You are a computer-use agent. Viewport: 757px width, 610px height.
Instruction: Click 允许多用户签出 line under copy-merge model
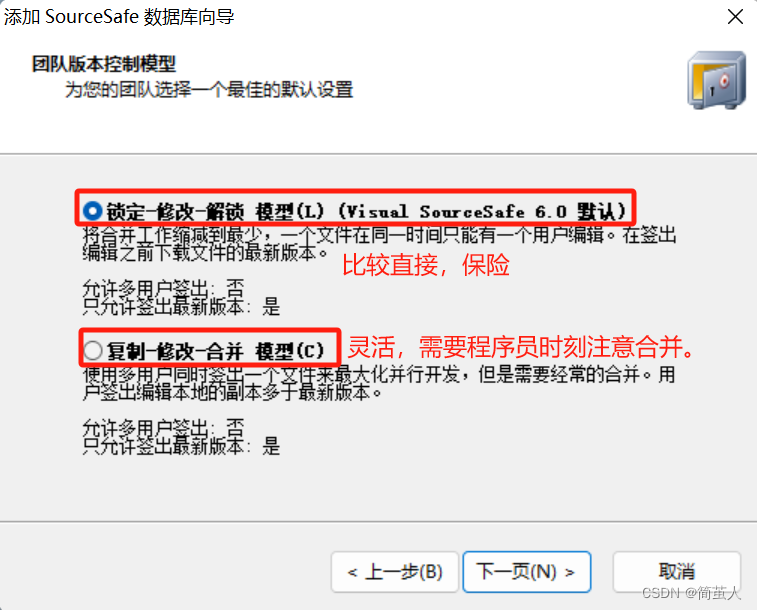164,428
